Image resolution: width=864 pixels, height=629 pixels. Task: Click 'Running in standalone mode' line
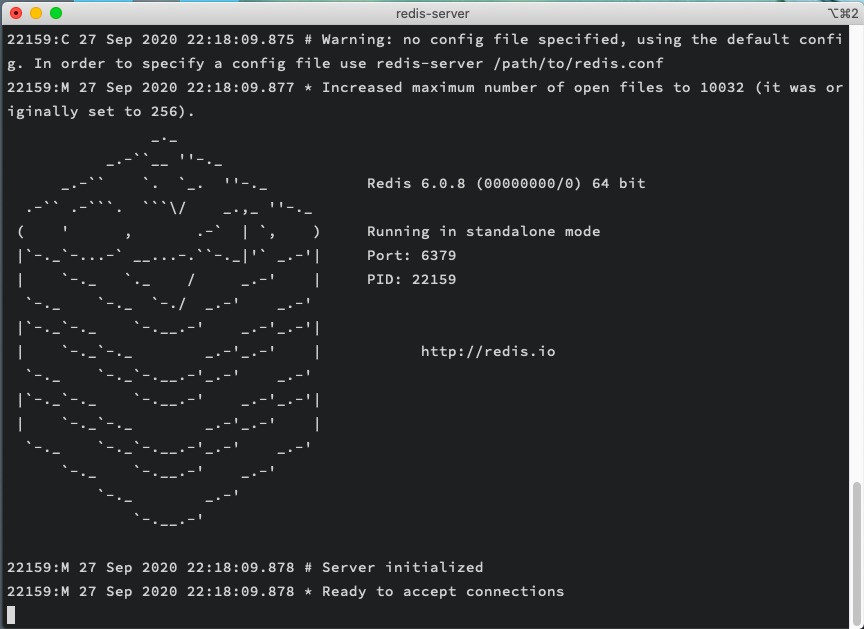click(x=483, y=231)
